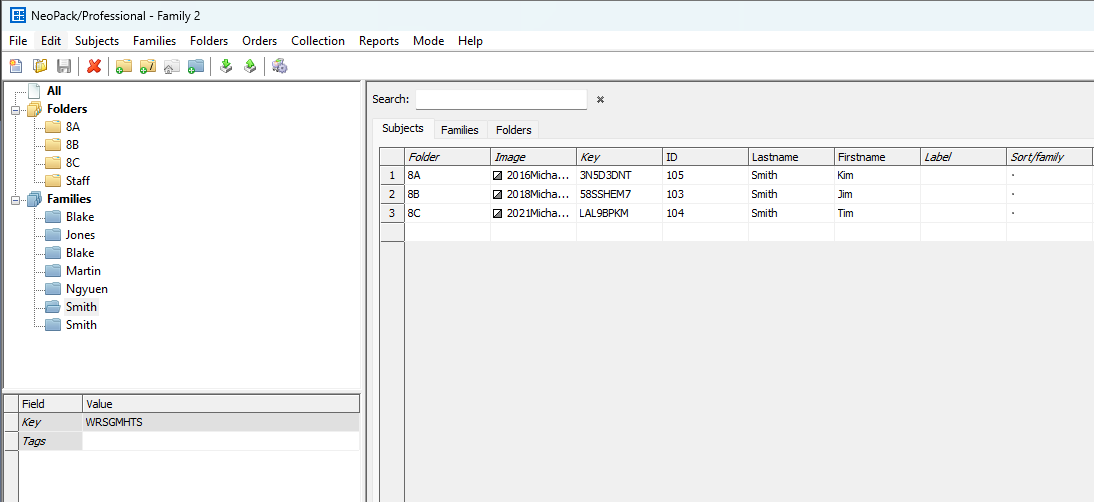This screenshot has width=1094, height=502.
Task: Open the Reports menu
Action: [x=379, y=41]
